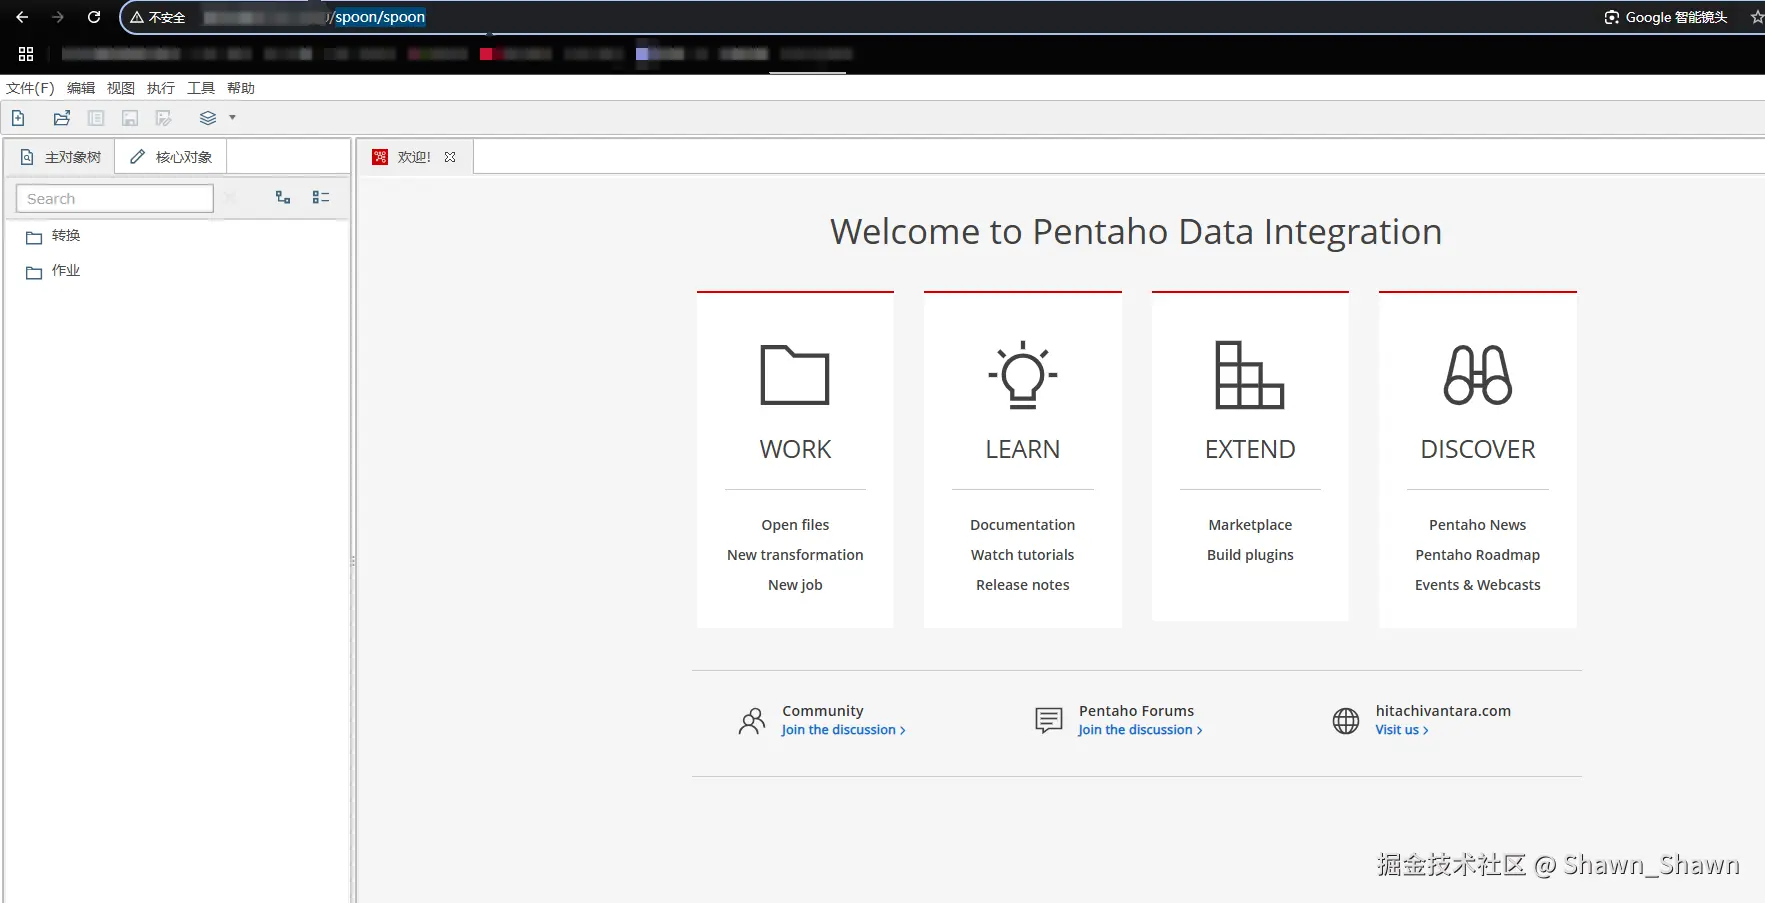
Task: Click the save toolbar icon
Action: point(130,118)
